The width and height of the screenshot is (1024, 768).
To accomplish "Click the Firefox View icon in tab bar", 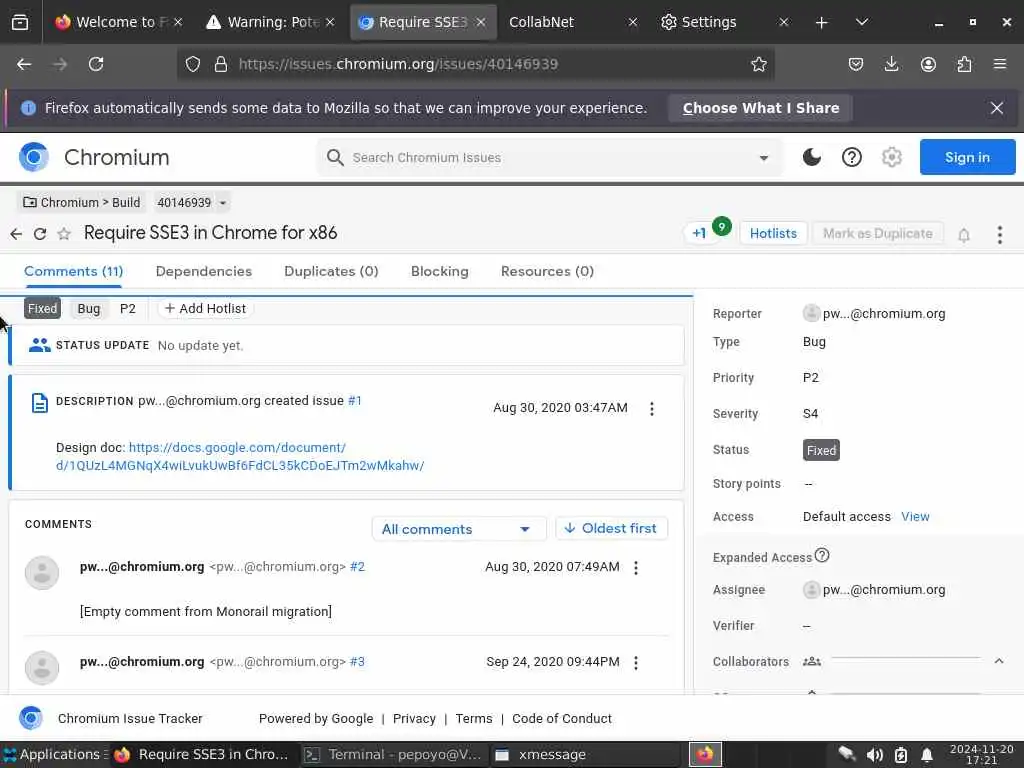I will point(20,22).
